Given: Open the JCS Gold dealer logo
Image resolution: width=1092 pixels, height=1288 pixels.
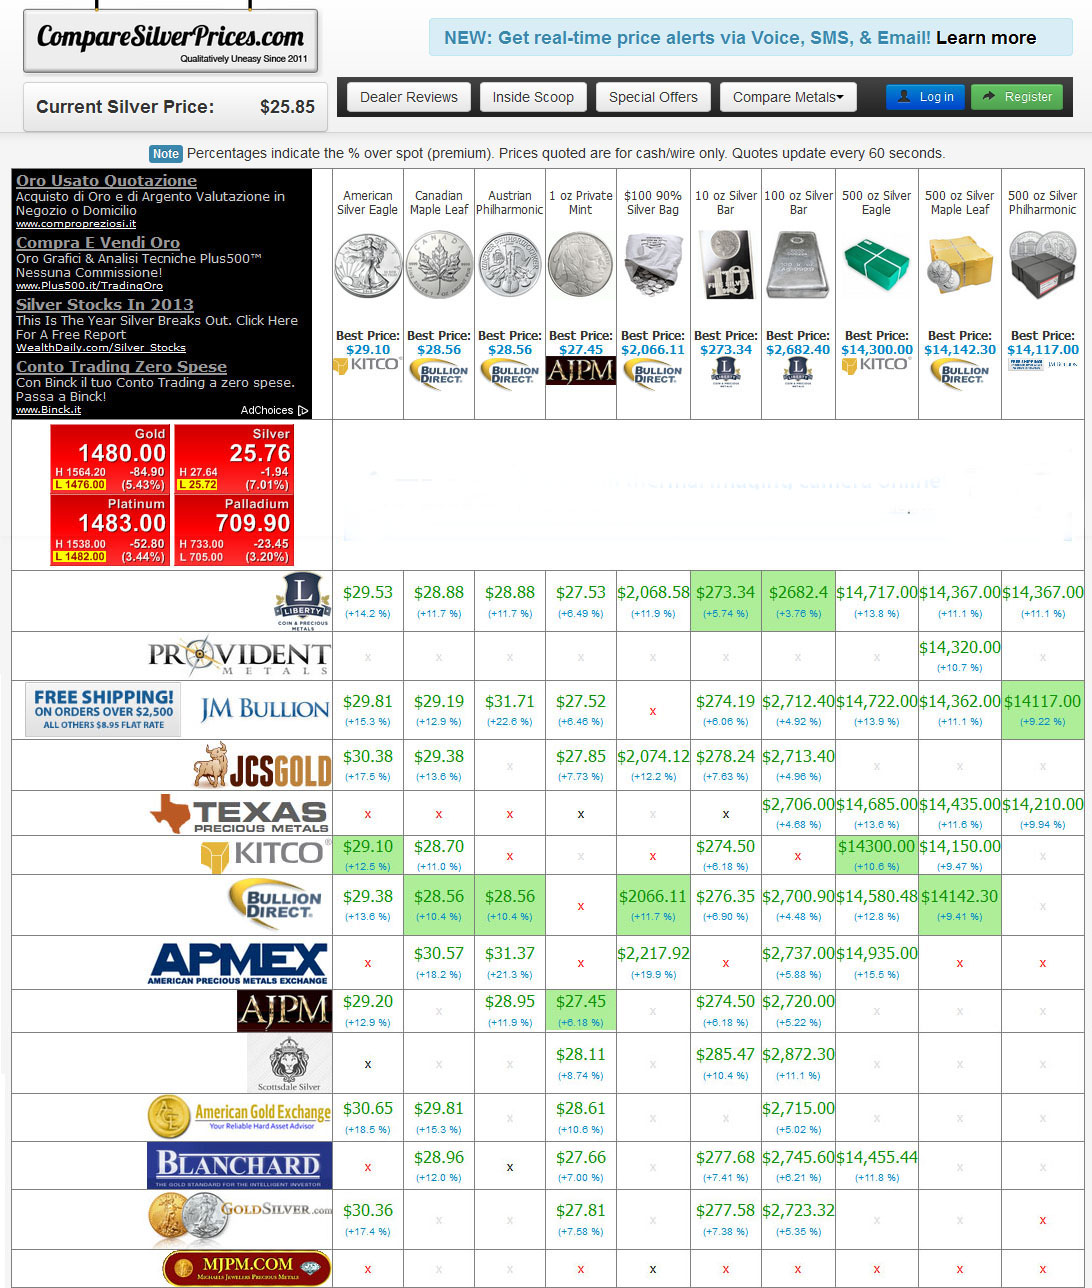Looking at the screenshot, I should coord(262,765).
